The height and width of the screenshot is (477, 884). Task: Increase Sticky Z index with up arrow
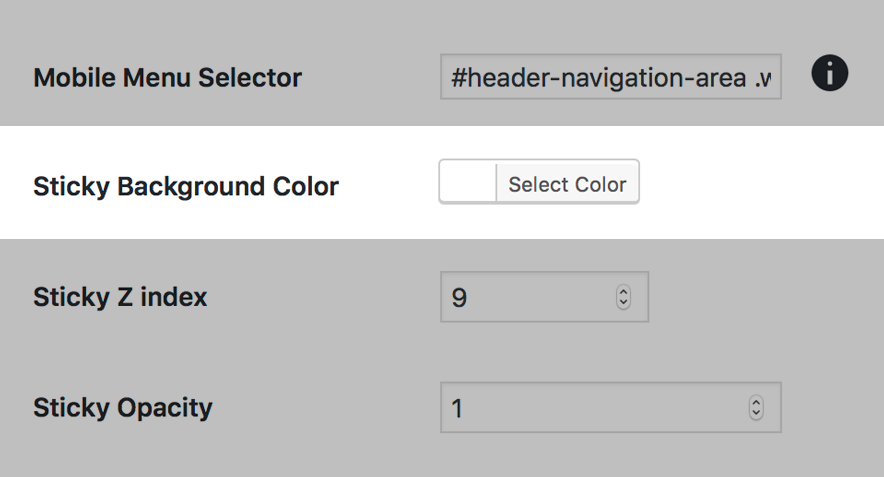coord(624,291)
